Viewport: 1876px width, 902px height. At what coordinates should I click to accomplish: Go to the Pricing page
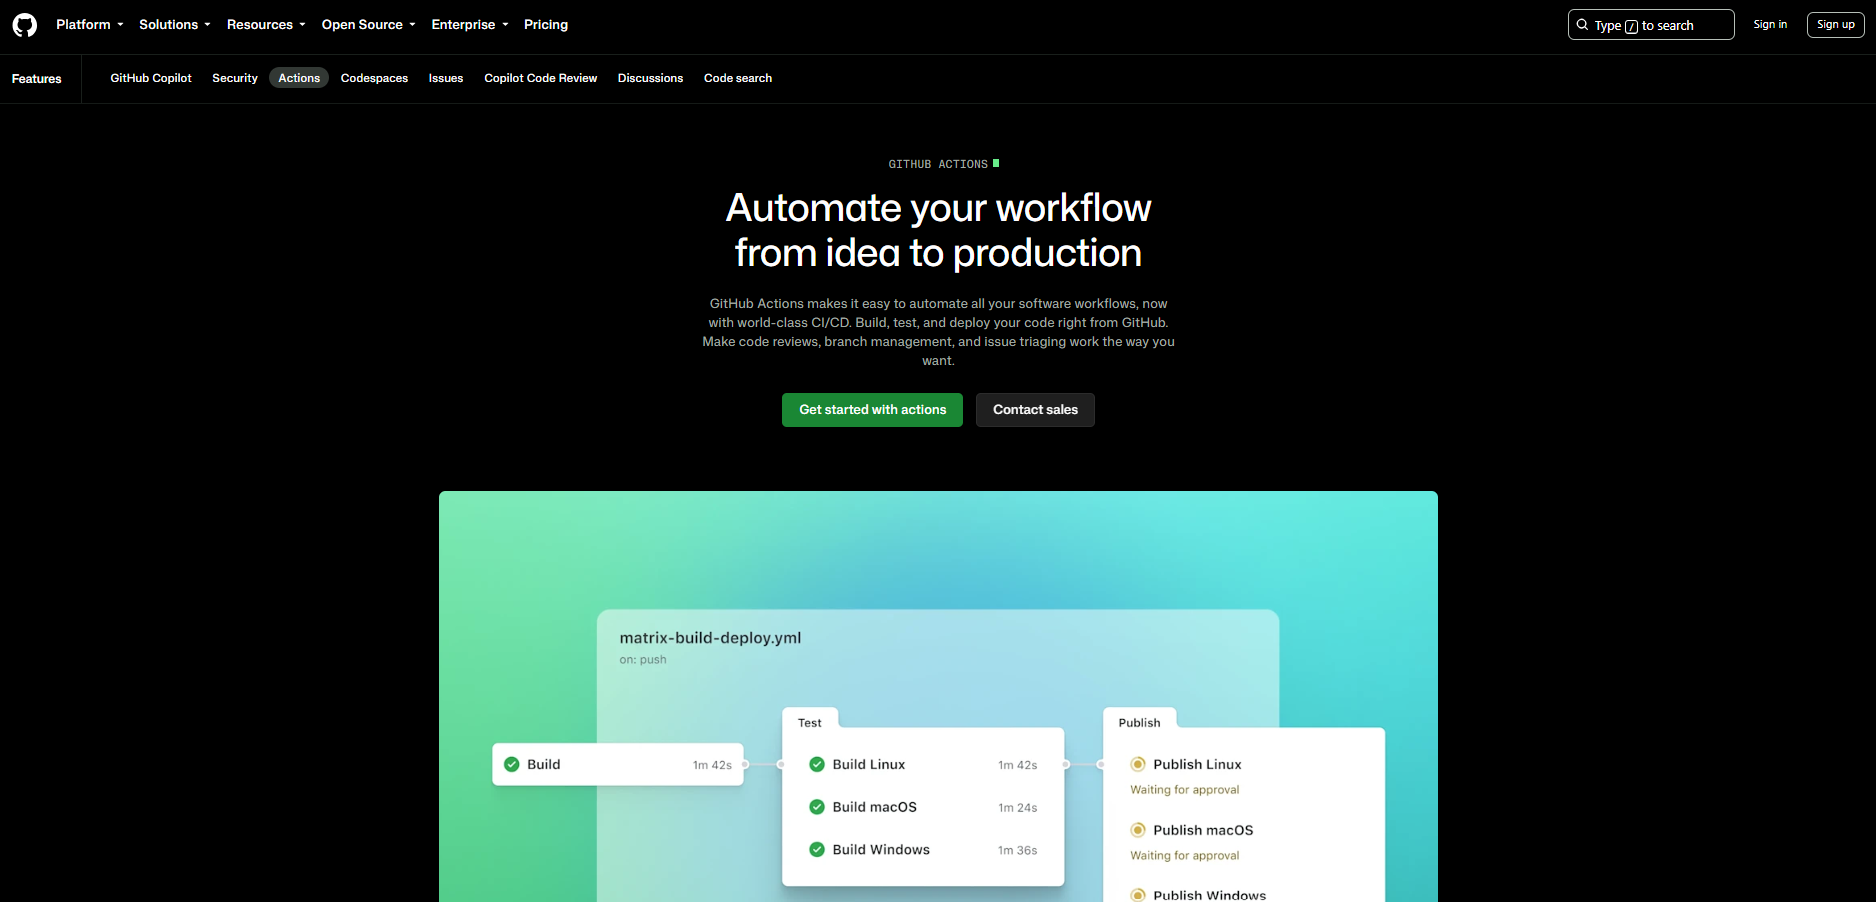pyautogui.click(x=546, y=25)
